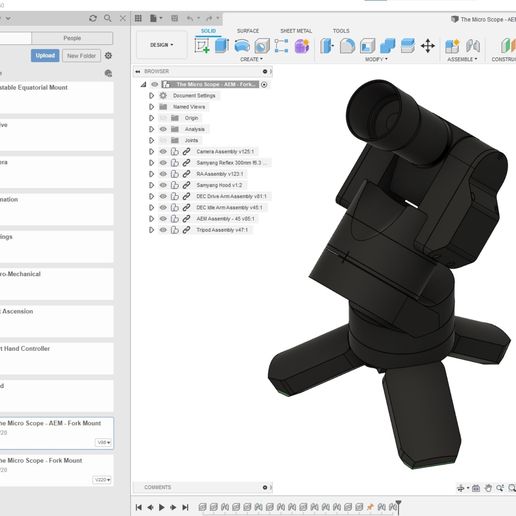Select the Pan hand tool
This screenshot has width=516, height=516.
[488, 488]
